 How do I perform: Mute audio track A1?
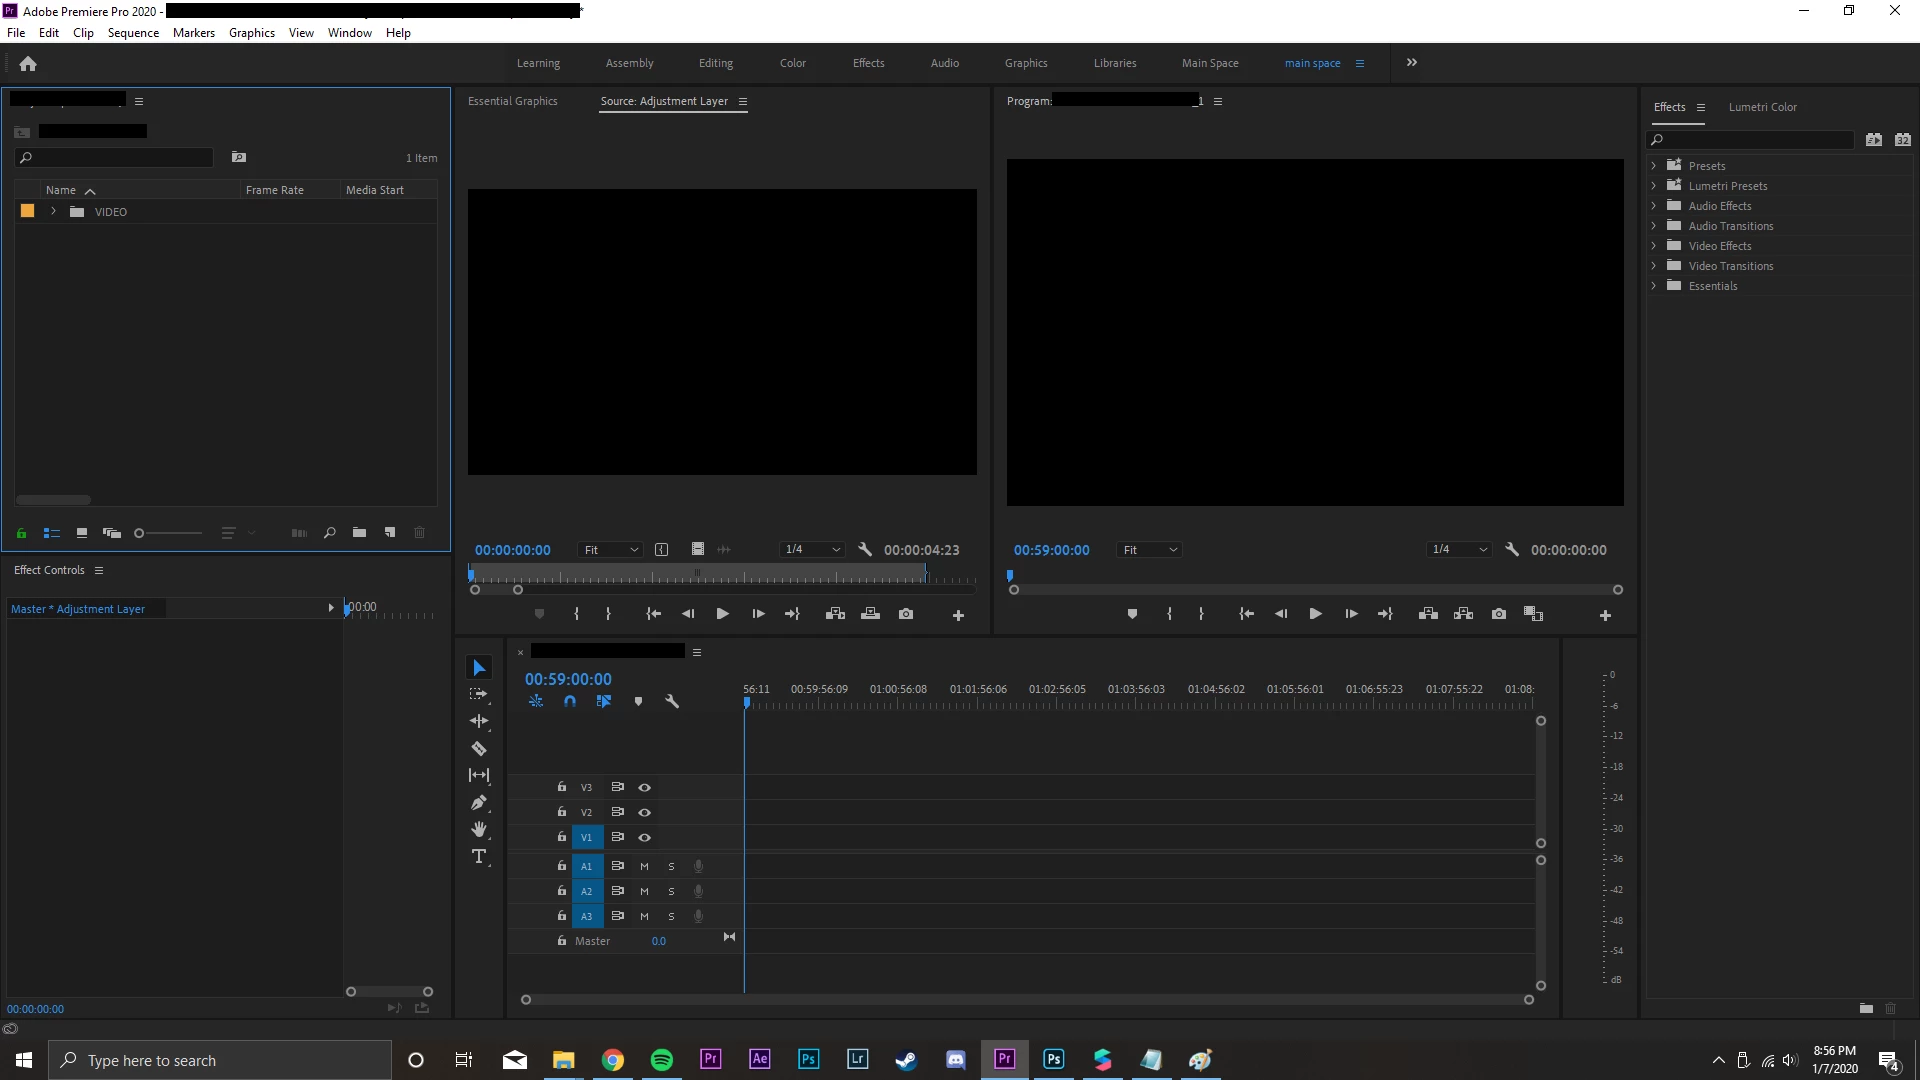pyautogui.click(x=644, y=866)
